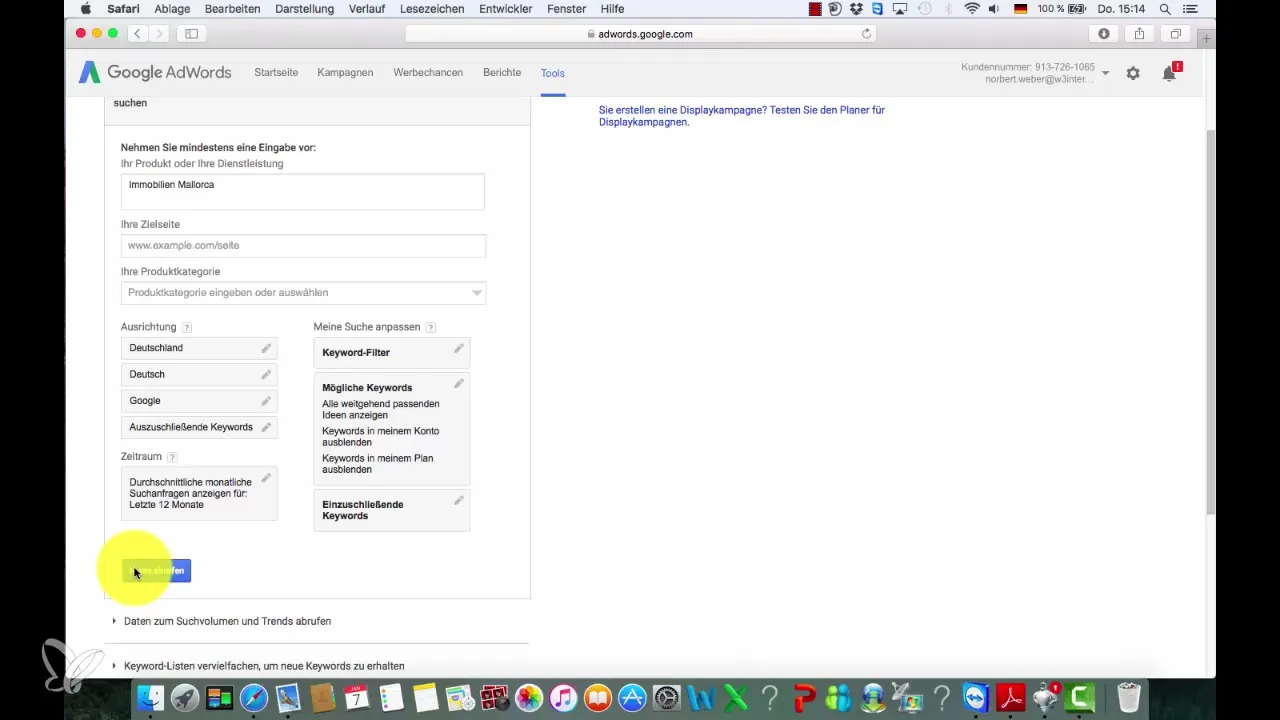This screenshot has height=720, width=1280.
Task: Open the Apple menu
Action: [x=86, y=8]
